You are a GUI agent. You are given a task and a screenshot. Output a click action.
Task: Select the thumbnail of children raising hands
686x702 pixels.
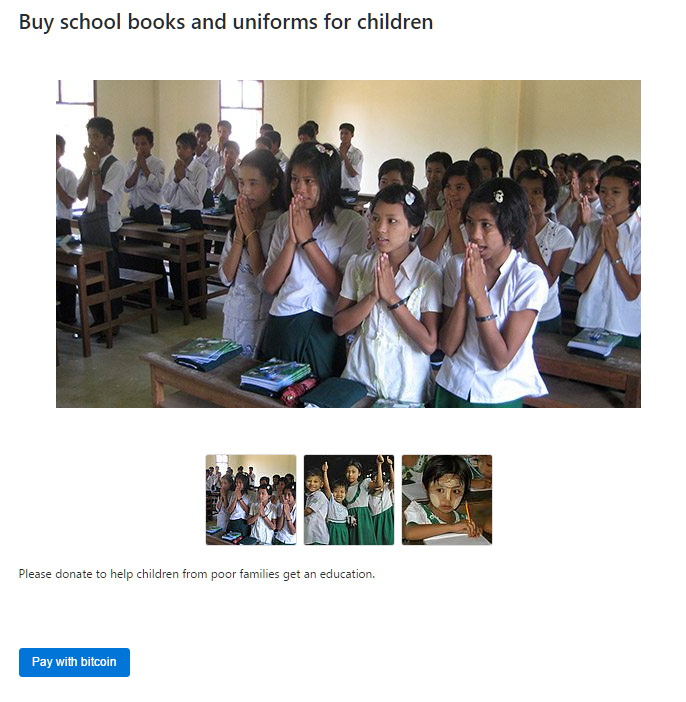[x=349, y=500]
